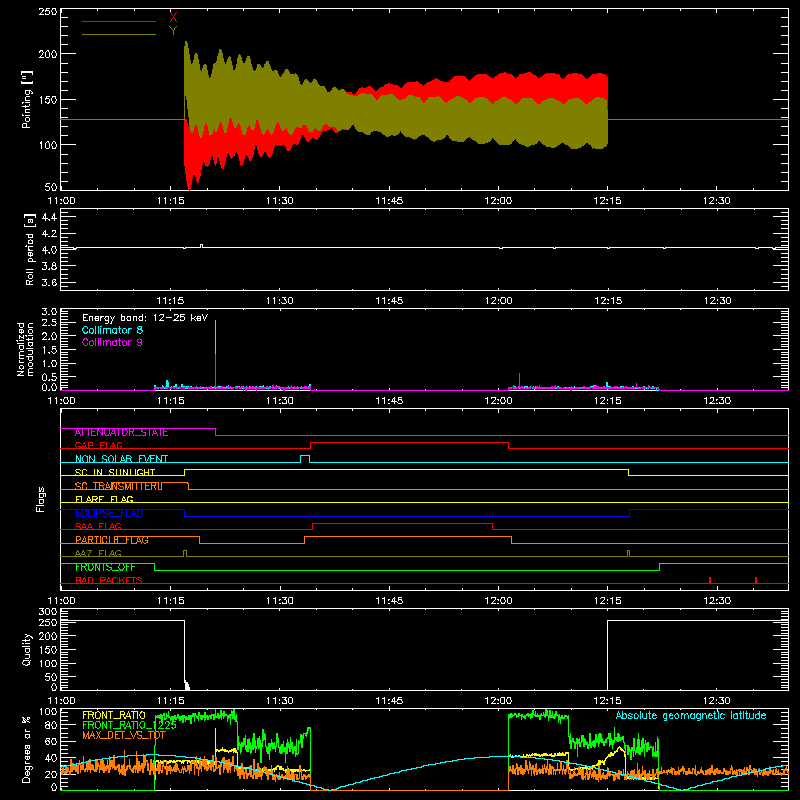
Task: Click the 'Degrees or %' axis title
Action: coord(27,750)
